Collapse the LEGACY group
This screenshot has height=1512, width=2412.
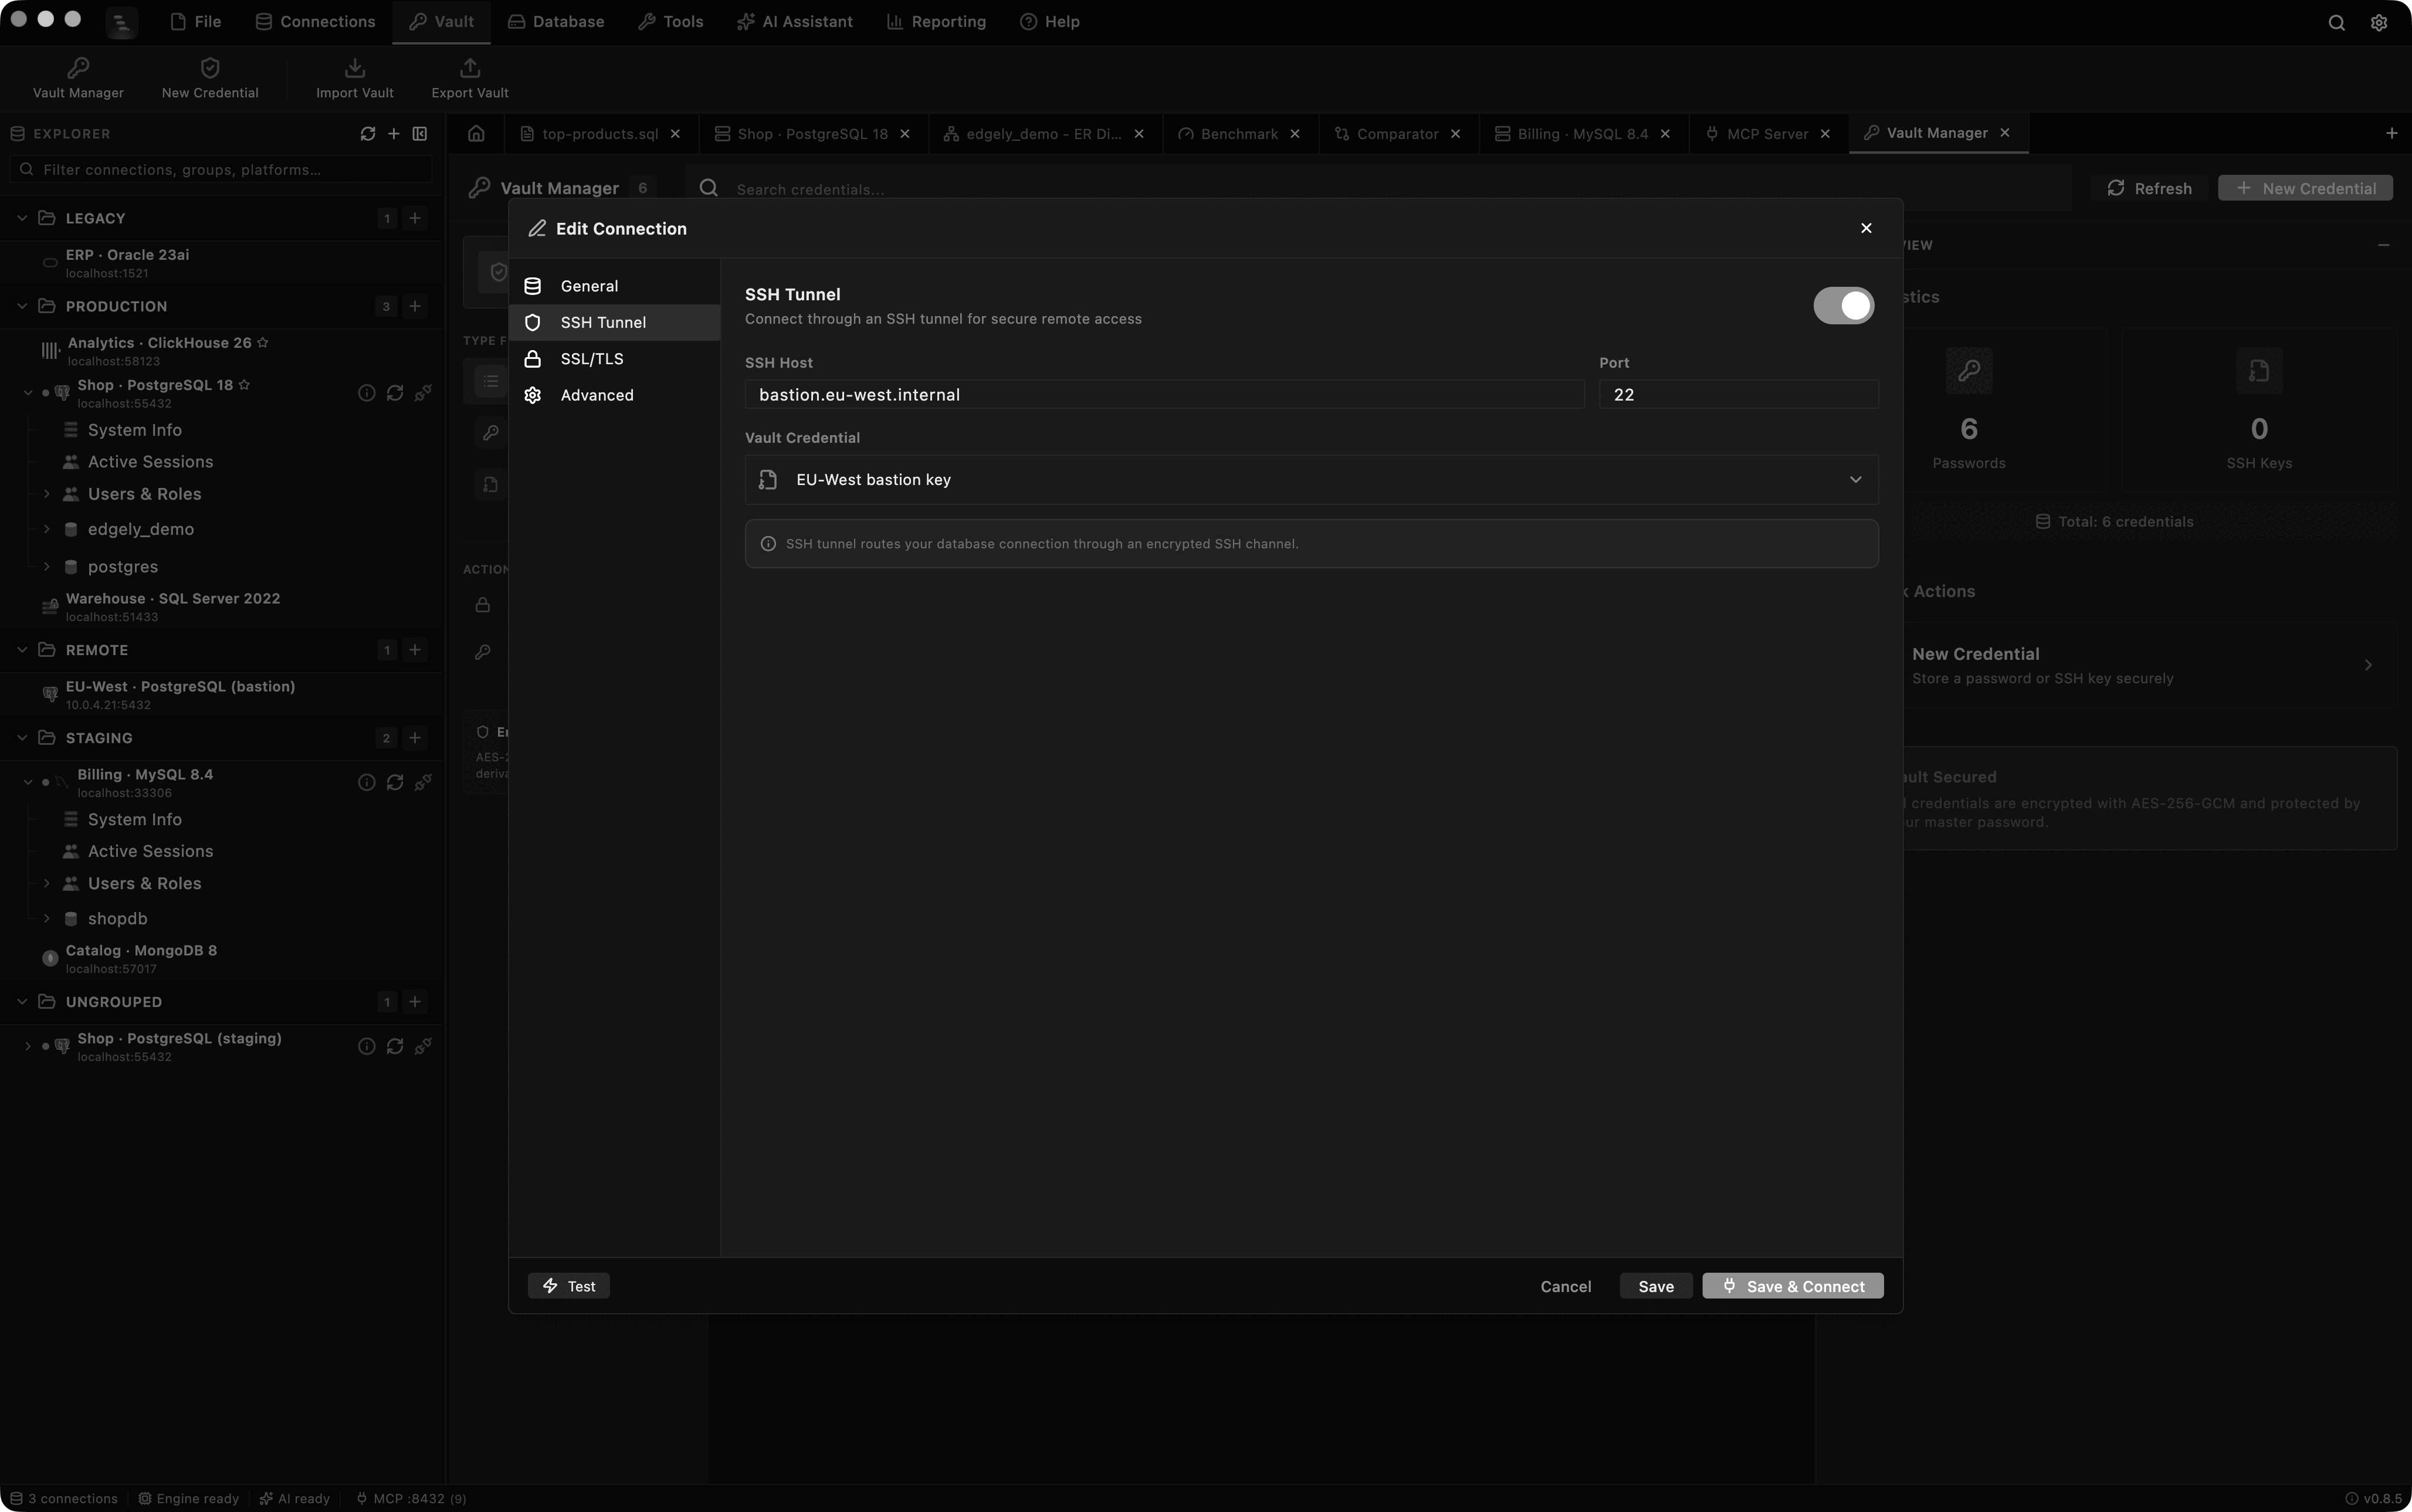pos(22,218)
